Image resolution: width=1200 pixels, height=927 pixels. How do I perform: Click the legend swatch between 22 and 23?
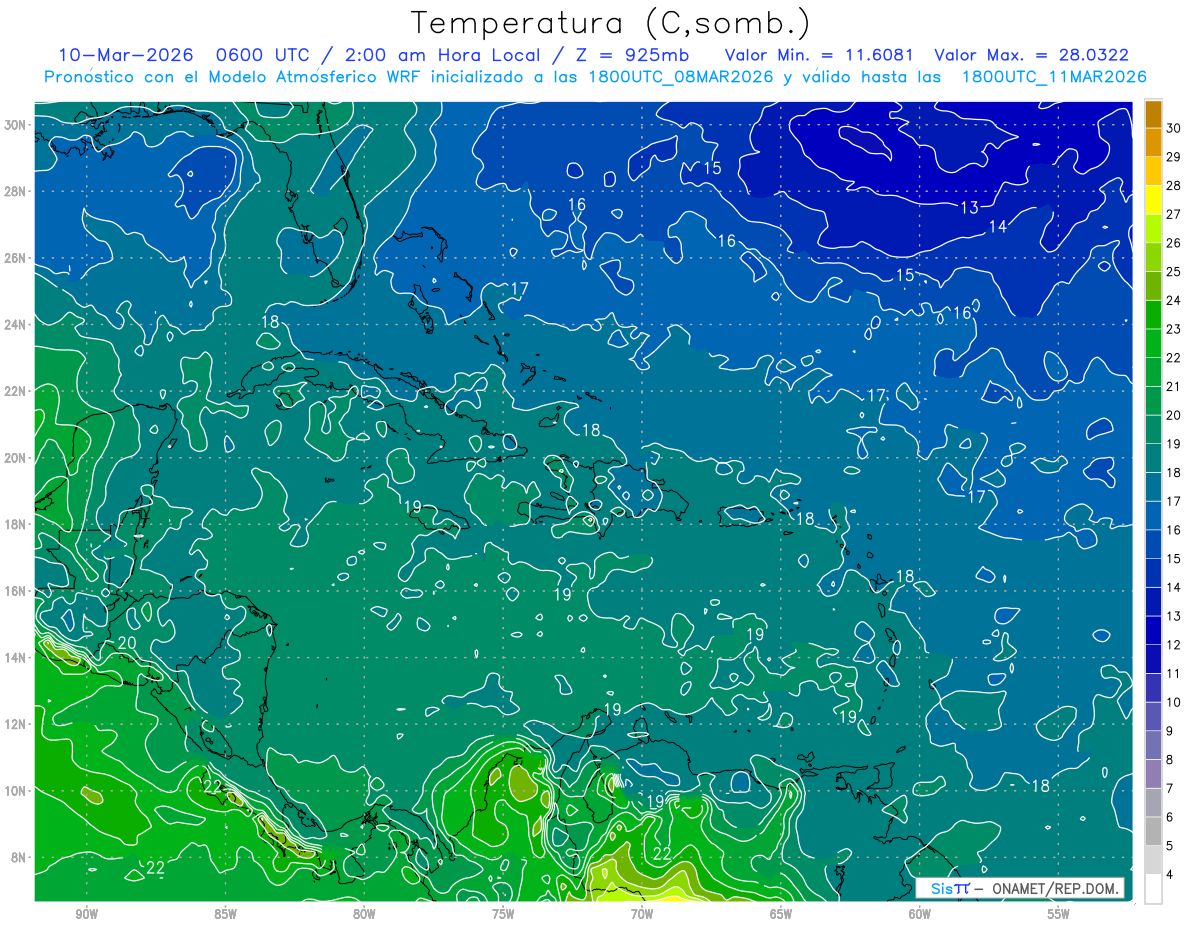click(1153, 343)
